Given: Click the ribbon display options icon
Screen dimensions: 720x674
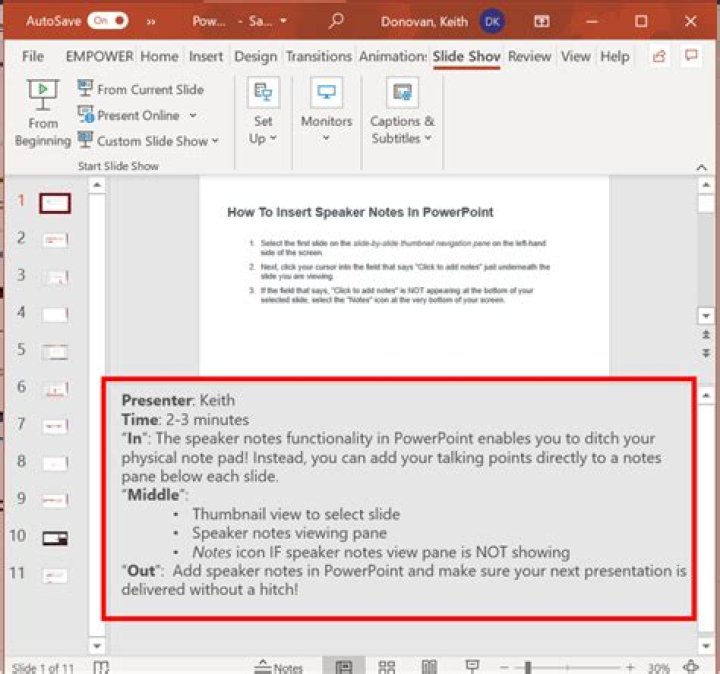Looking at the screenshot, I should (541, 22).
